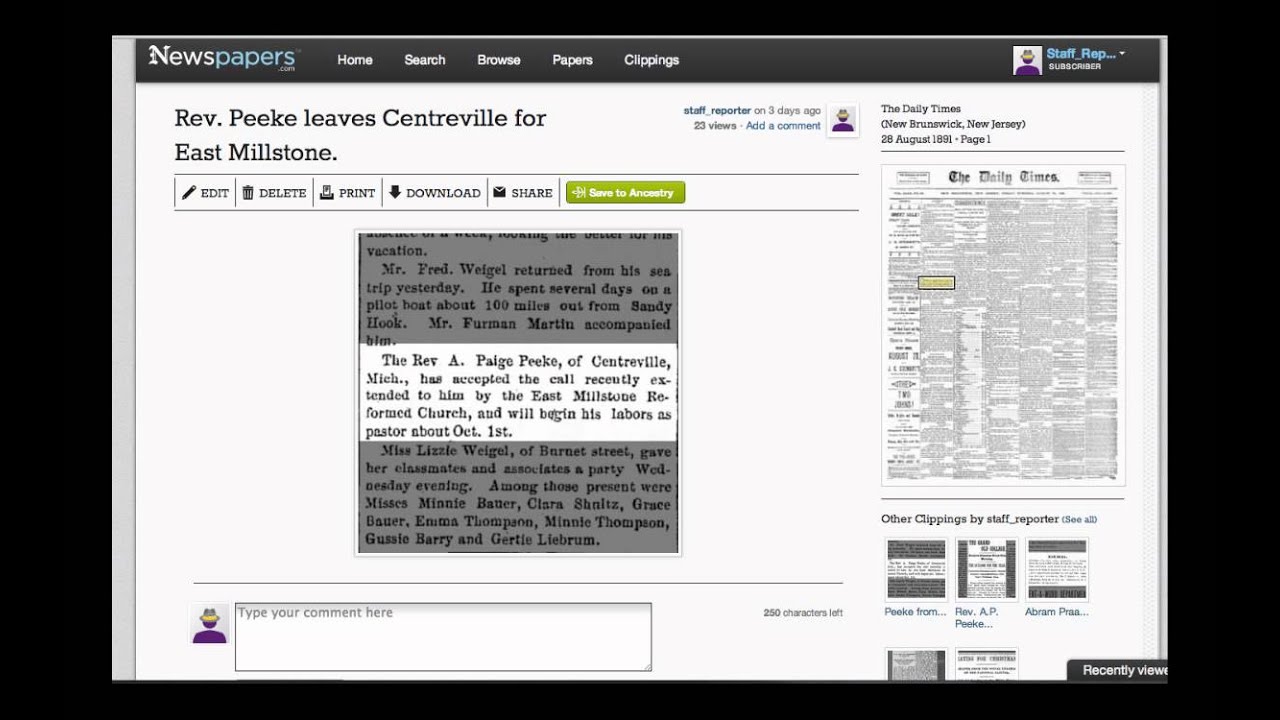Open the Search menu item

[425, 60]
